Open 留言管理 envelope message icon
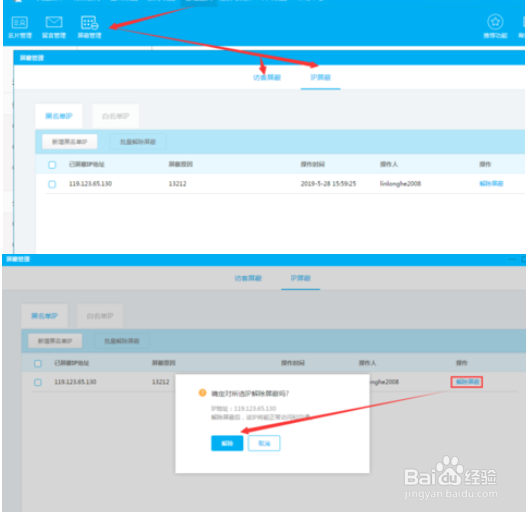Viewport: 527px width, 512px height. click(x=54, y=27)
